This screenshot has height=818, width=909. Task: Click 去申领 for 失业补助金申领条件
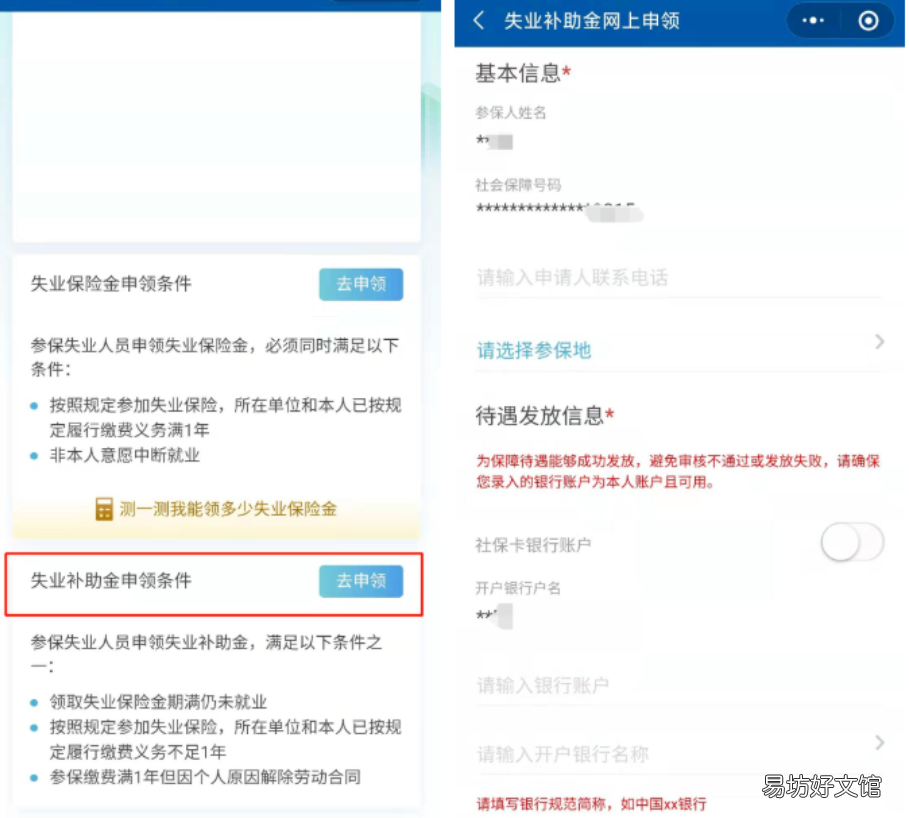(361, 581)
